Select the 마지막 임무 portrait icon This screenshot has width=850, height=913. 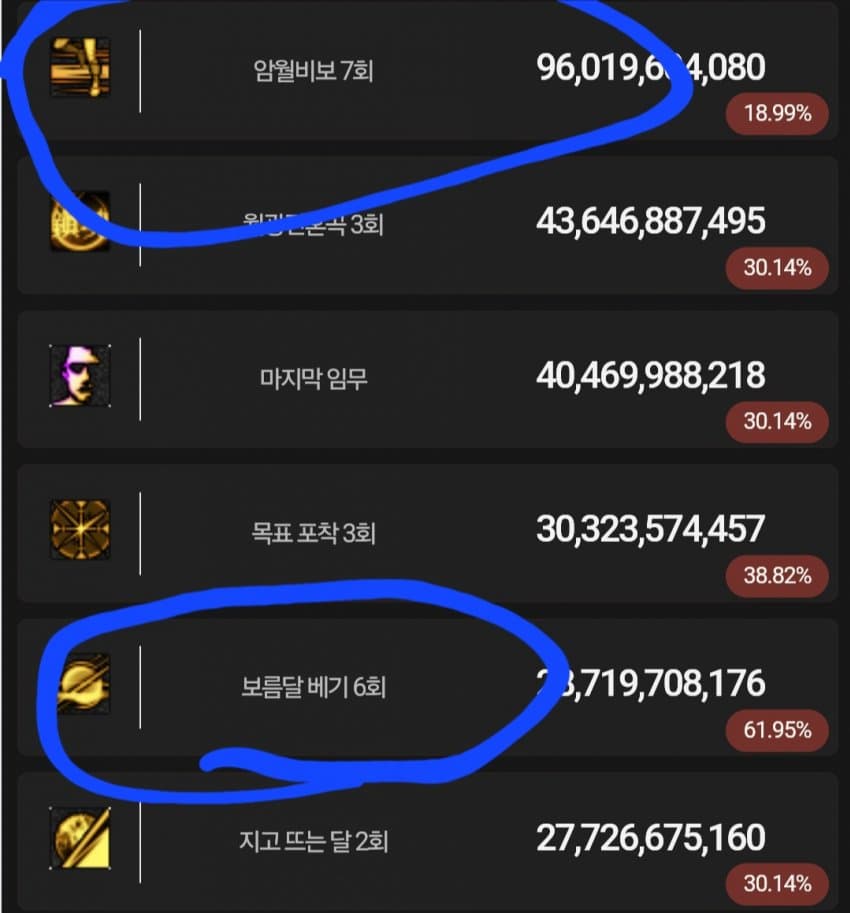coord(80,376)
